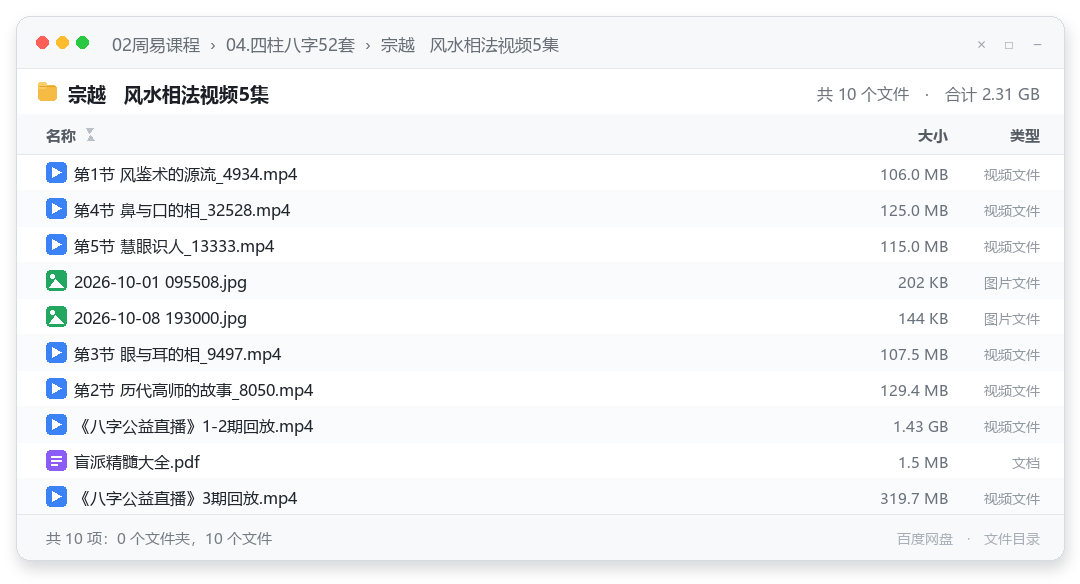Sort by 名称 column header
1080x584 pixels.
pyautogui.click(x=61, y=136)
